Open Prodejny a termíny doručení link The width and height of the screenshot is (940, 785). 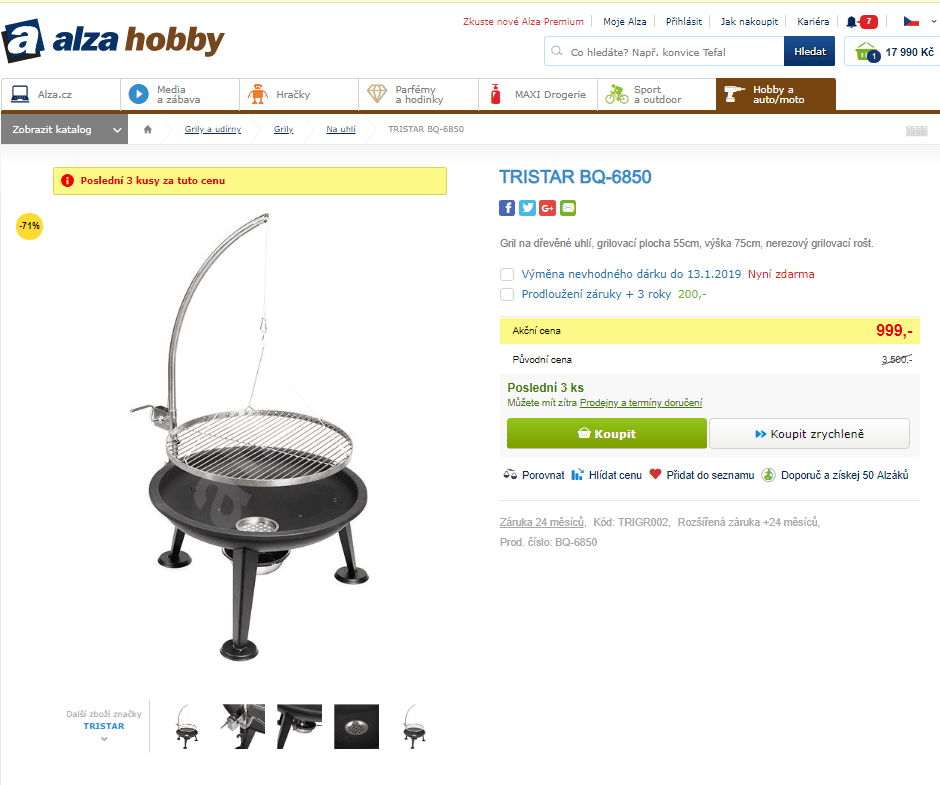tap(641, 403)
